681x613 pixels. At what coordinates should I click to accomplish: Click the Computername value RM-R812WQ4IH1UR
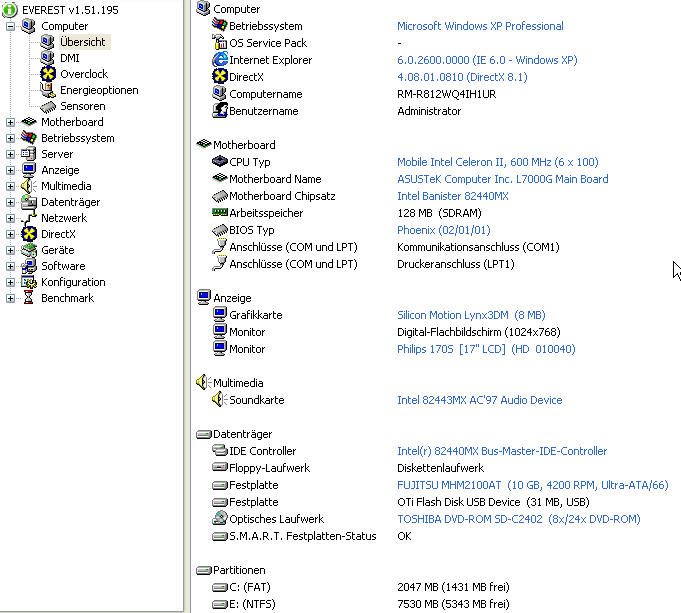click(x=446, y=94)
